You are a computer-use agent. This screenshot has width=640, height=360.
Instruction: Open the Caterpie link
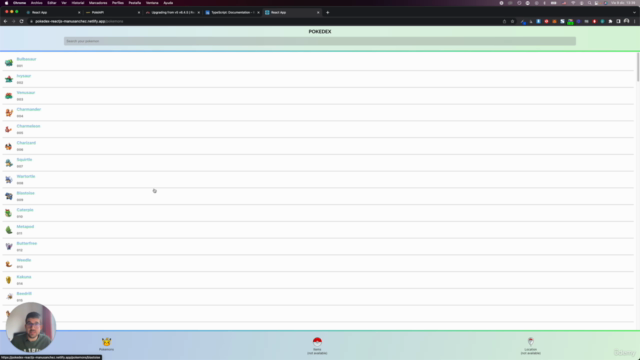pos(25,210)
